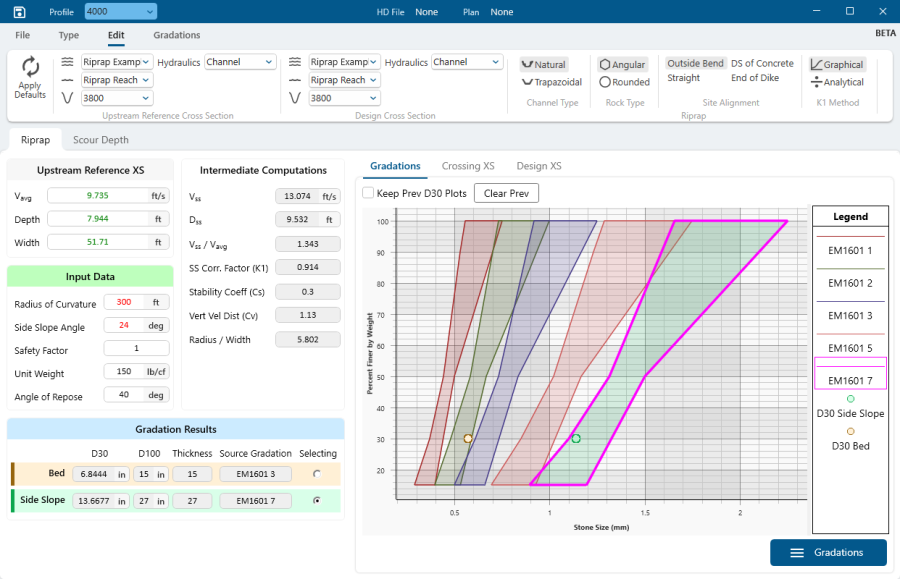Open the Profile 4000 dropdown
The height and width of the screenshot is (579, 900).
[x=121, y=12]
